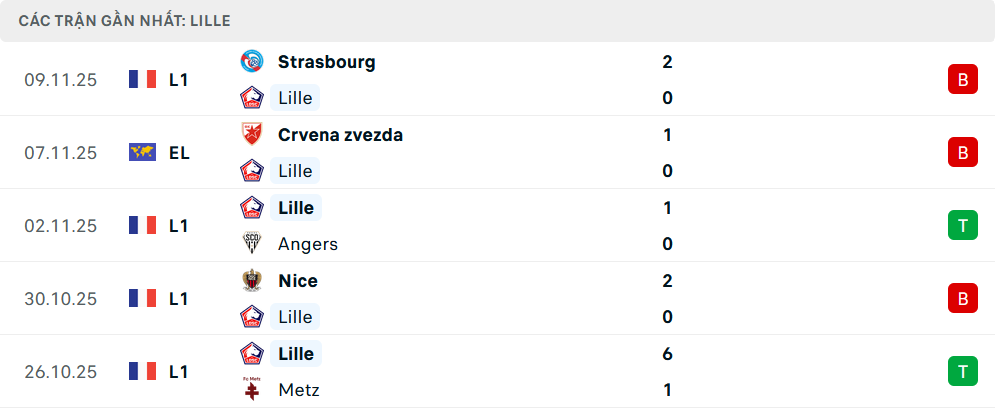
Task: Click the Angers SCO club crest
Action: click(x=250, y=244)
